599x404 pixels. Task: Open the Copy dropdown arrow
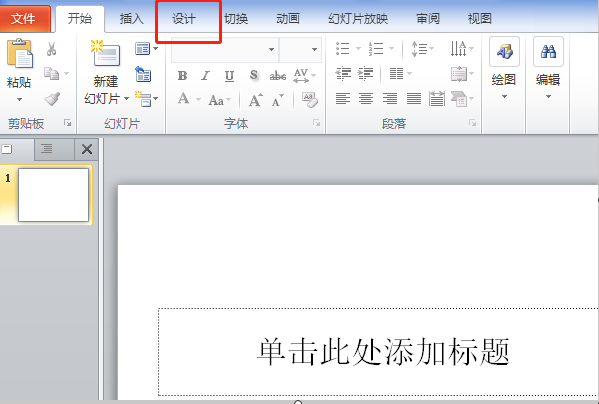pyautogui.click(x=66, y=73)
